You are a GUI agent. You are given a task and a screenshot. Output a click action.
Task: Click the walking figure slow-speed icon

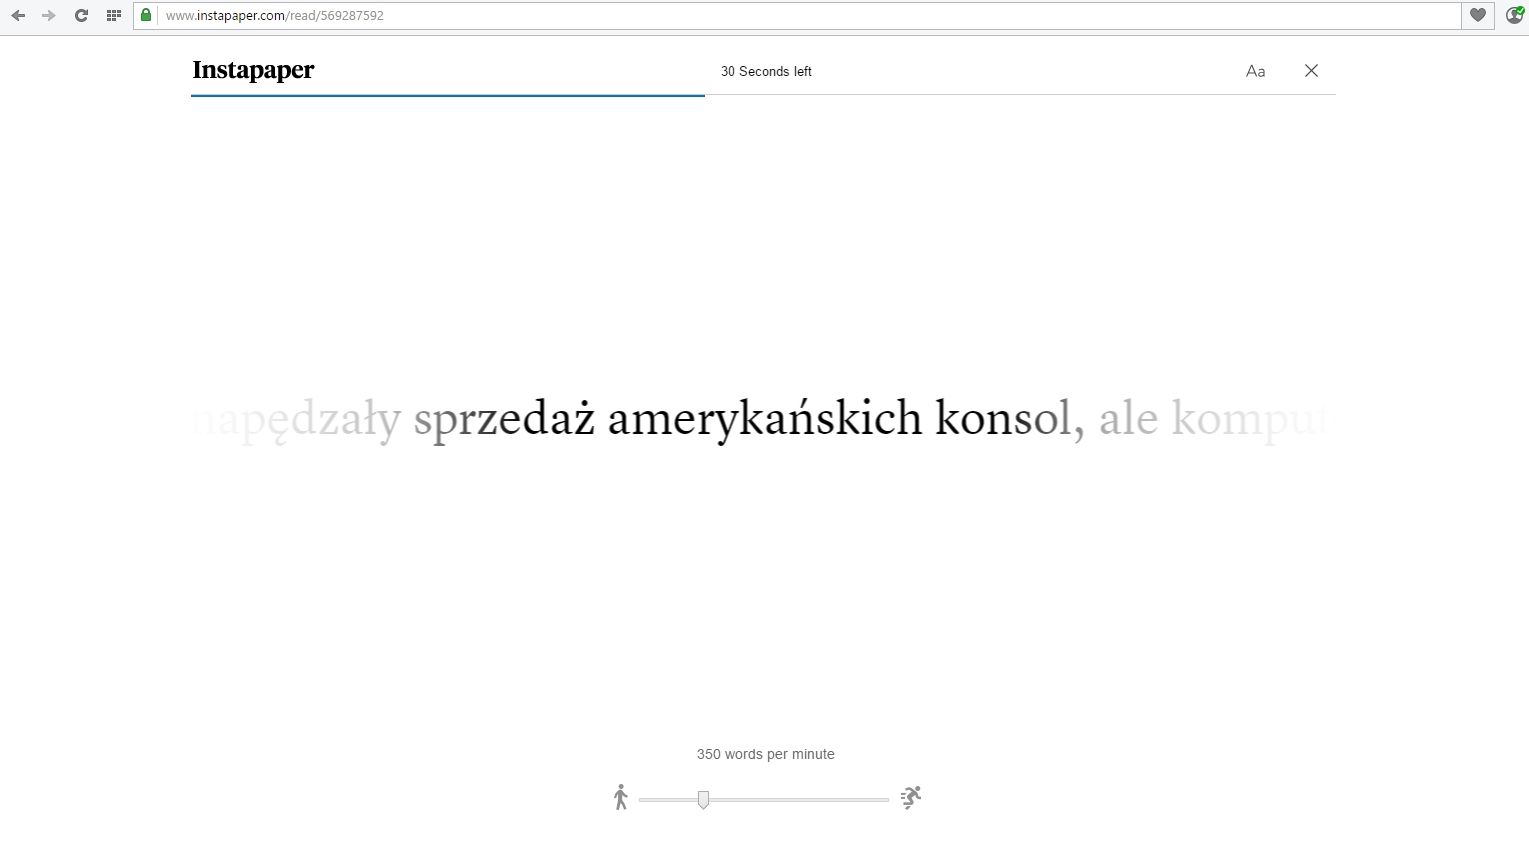tap(621, 797)
